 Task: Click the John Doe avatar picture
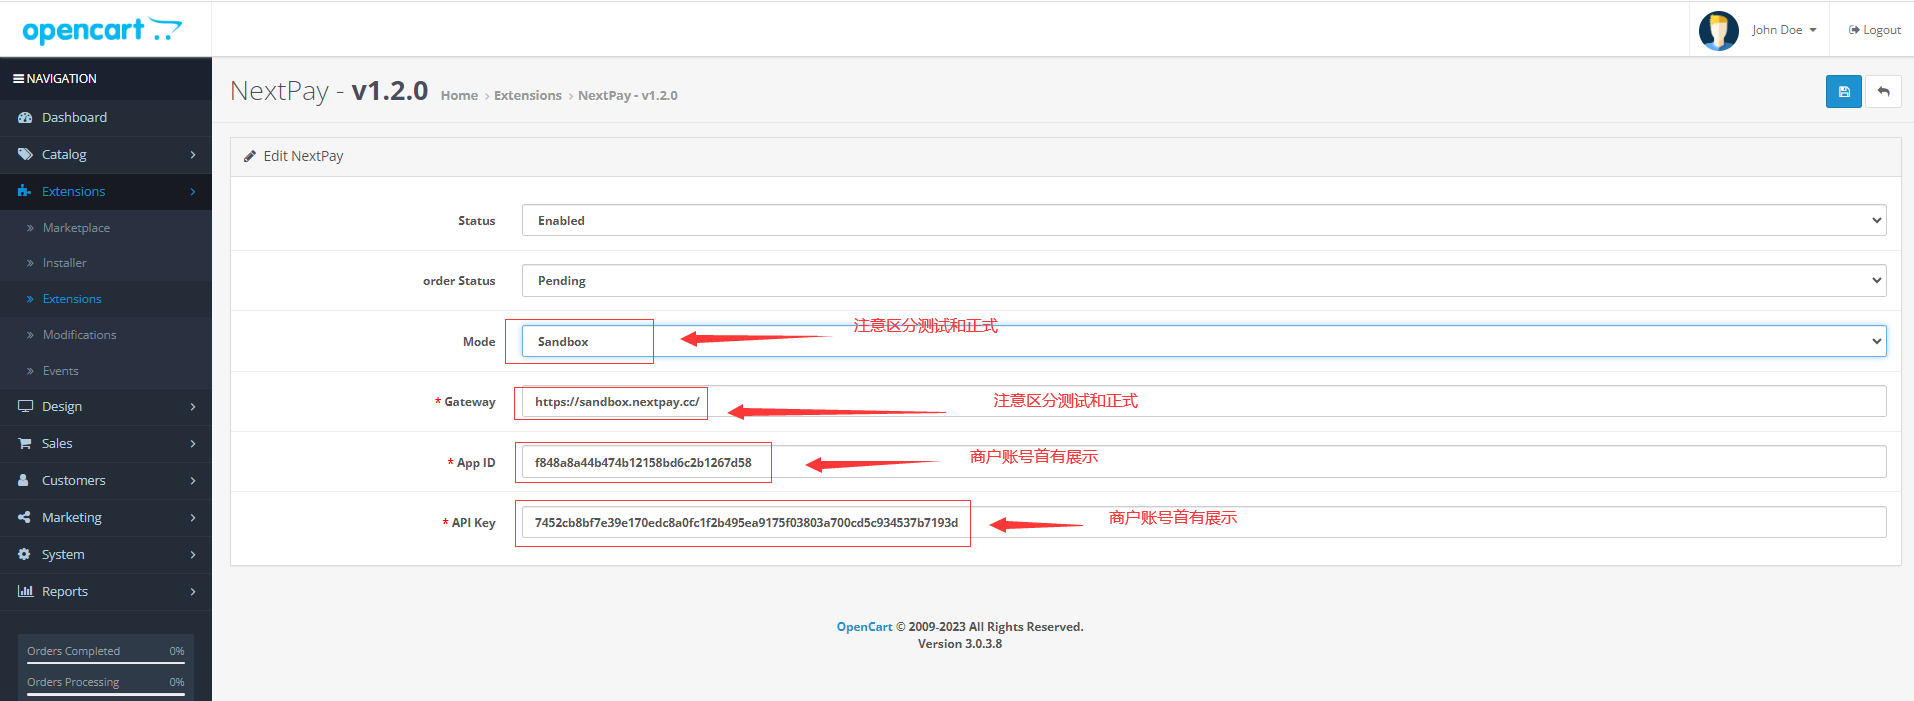pyautogui.click(x=1718, y=30)
